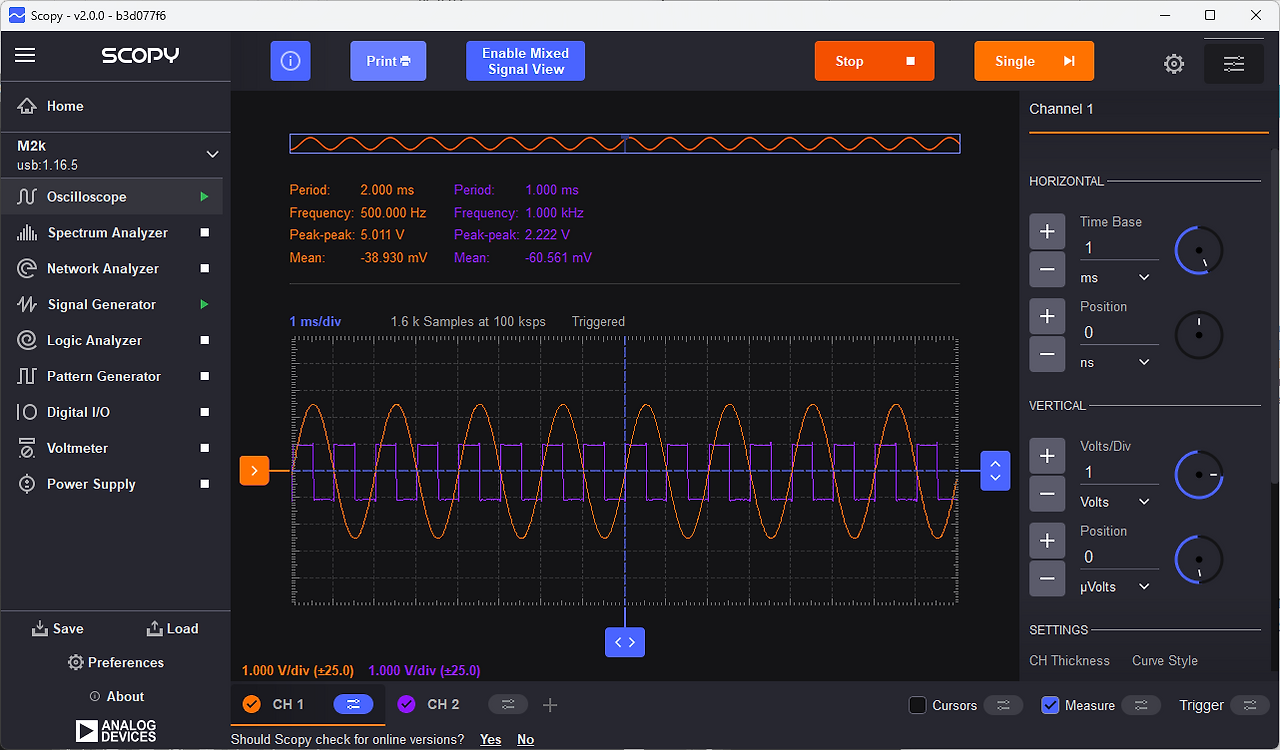Click the Home icon in sidebar
This screenshot has height=750, width=1280.
pyautogui.click(x=27, y=106)
